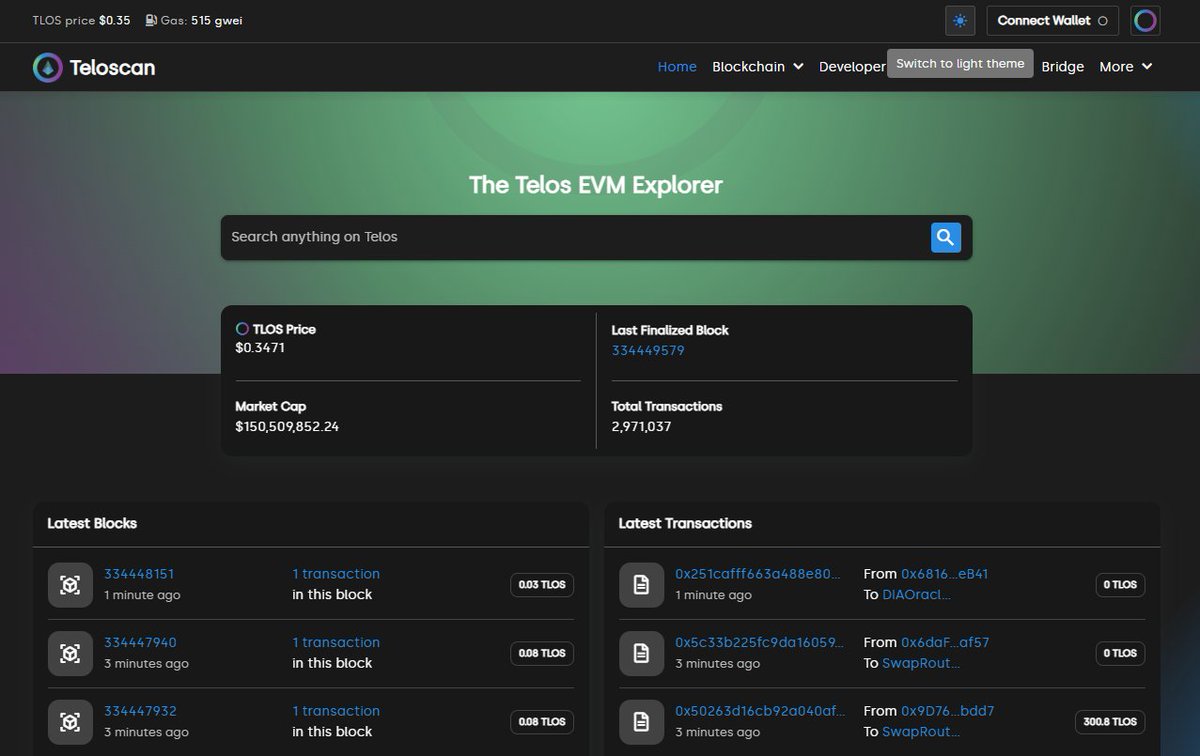1200x756 pixels.
Task: View 1 transaction link of block 334448151
Action: (336, 574)
